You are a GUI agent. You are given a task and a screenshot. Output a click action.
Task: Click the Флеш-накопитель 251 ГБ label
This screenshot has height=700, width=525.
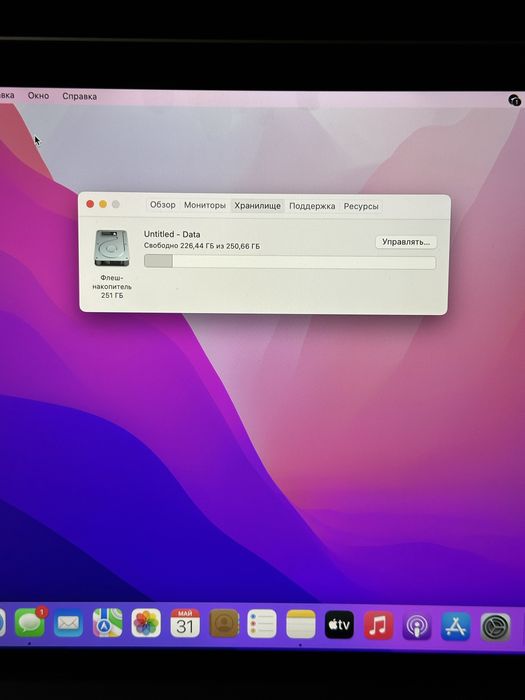pos(112,286)
